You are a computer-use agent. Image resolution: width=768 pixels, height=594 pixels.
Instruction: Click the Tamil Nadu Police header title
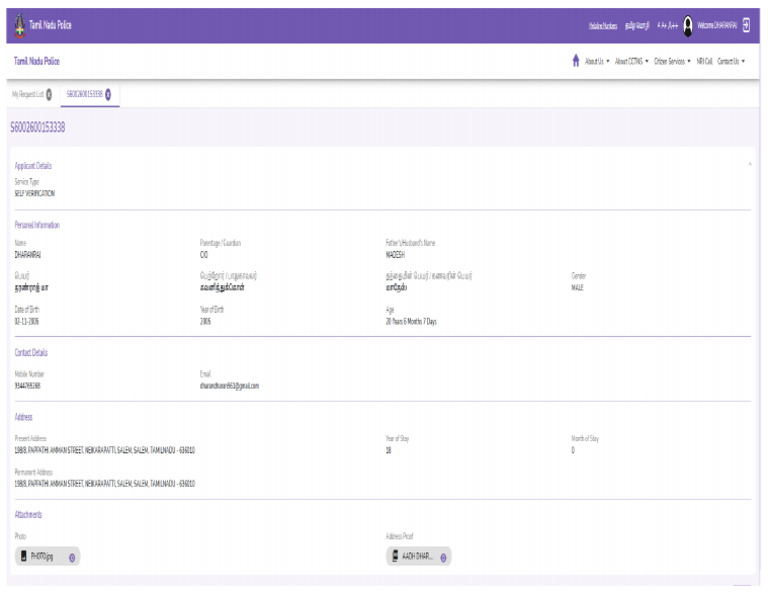tap(50, 25)
